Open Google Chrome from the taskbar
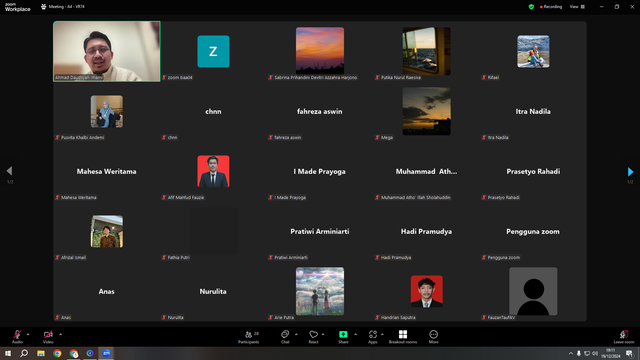This screenshot has width=640, height=360. pyautogui.click(x=57, y=353)
